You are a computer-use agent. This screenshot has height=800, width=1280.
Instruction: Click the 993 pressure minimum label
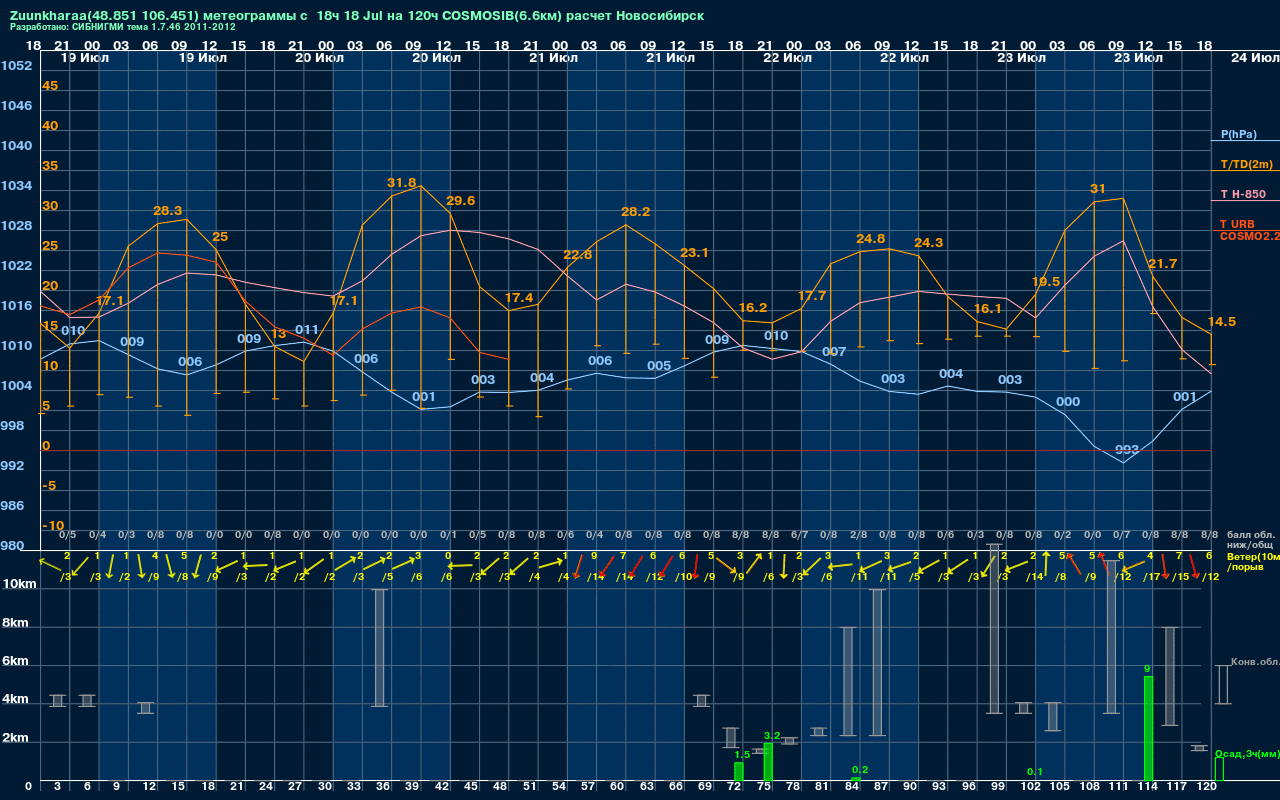click(x=1127, y=450)
